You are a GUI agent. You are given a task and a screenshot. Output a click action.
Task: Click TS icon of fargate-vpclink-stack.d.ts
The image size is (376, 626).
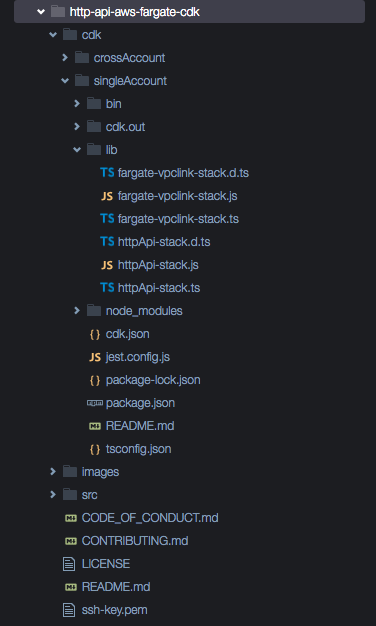107,173
